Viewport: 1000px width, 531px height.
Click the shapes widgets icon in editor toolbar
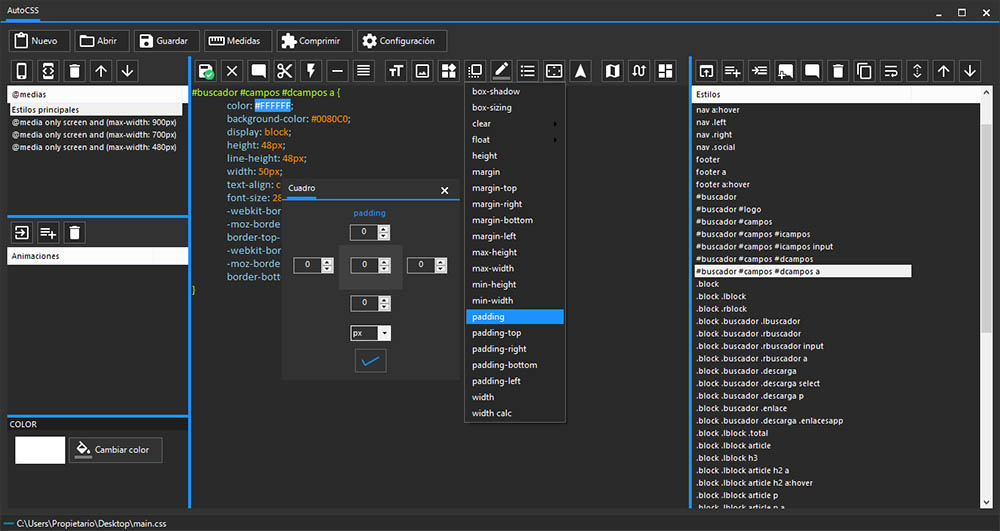pyautogui.click(x=448, y=71)
